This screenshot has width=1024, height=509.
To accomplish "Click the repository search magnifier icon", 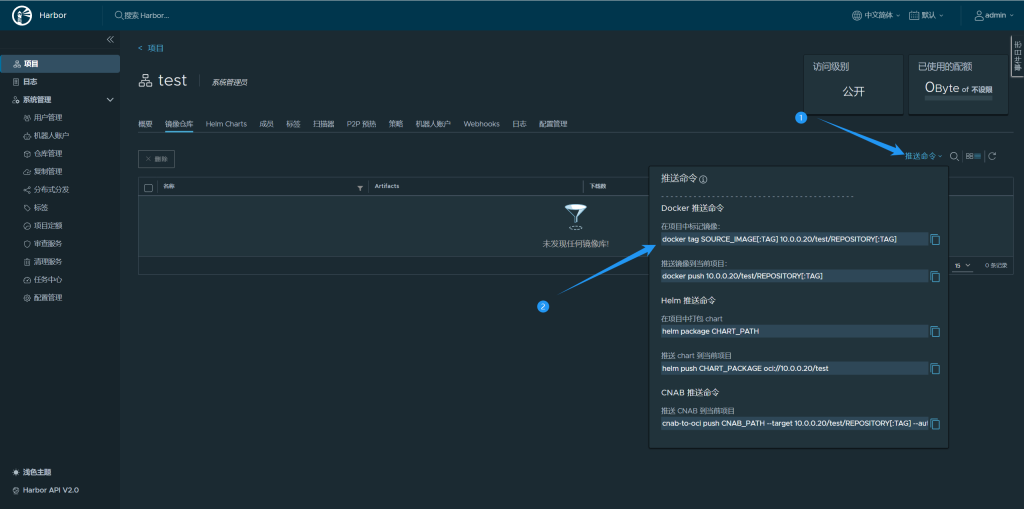I will coord(954,156).
